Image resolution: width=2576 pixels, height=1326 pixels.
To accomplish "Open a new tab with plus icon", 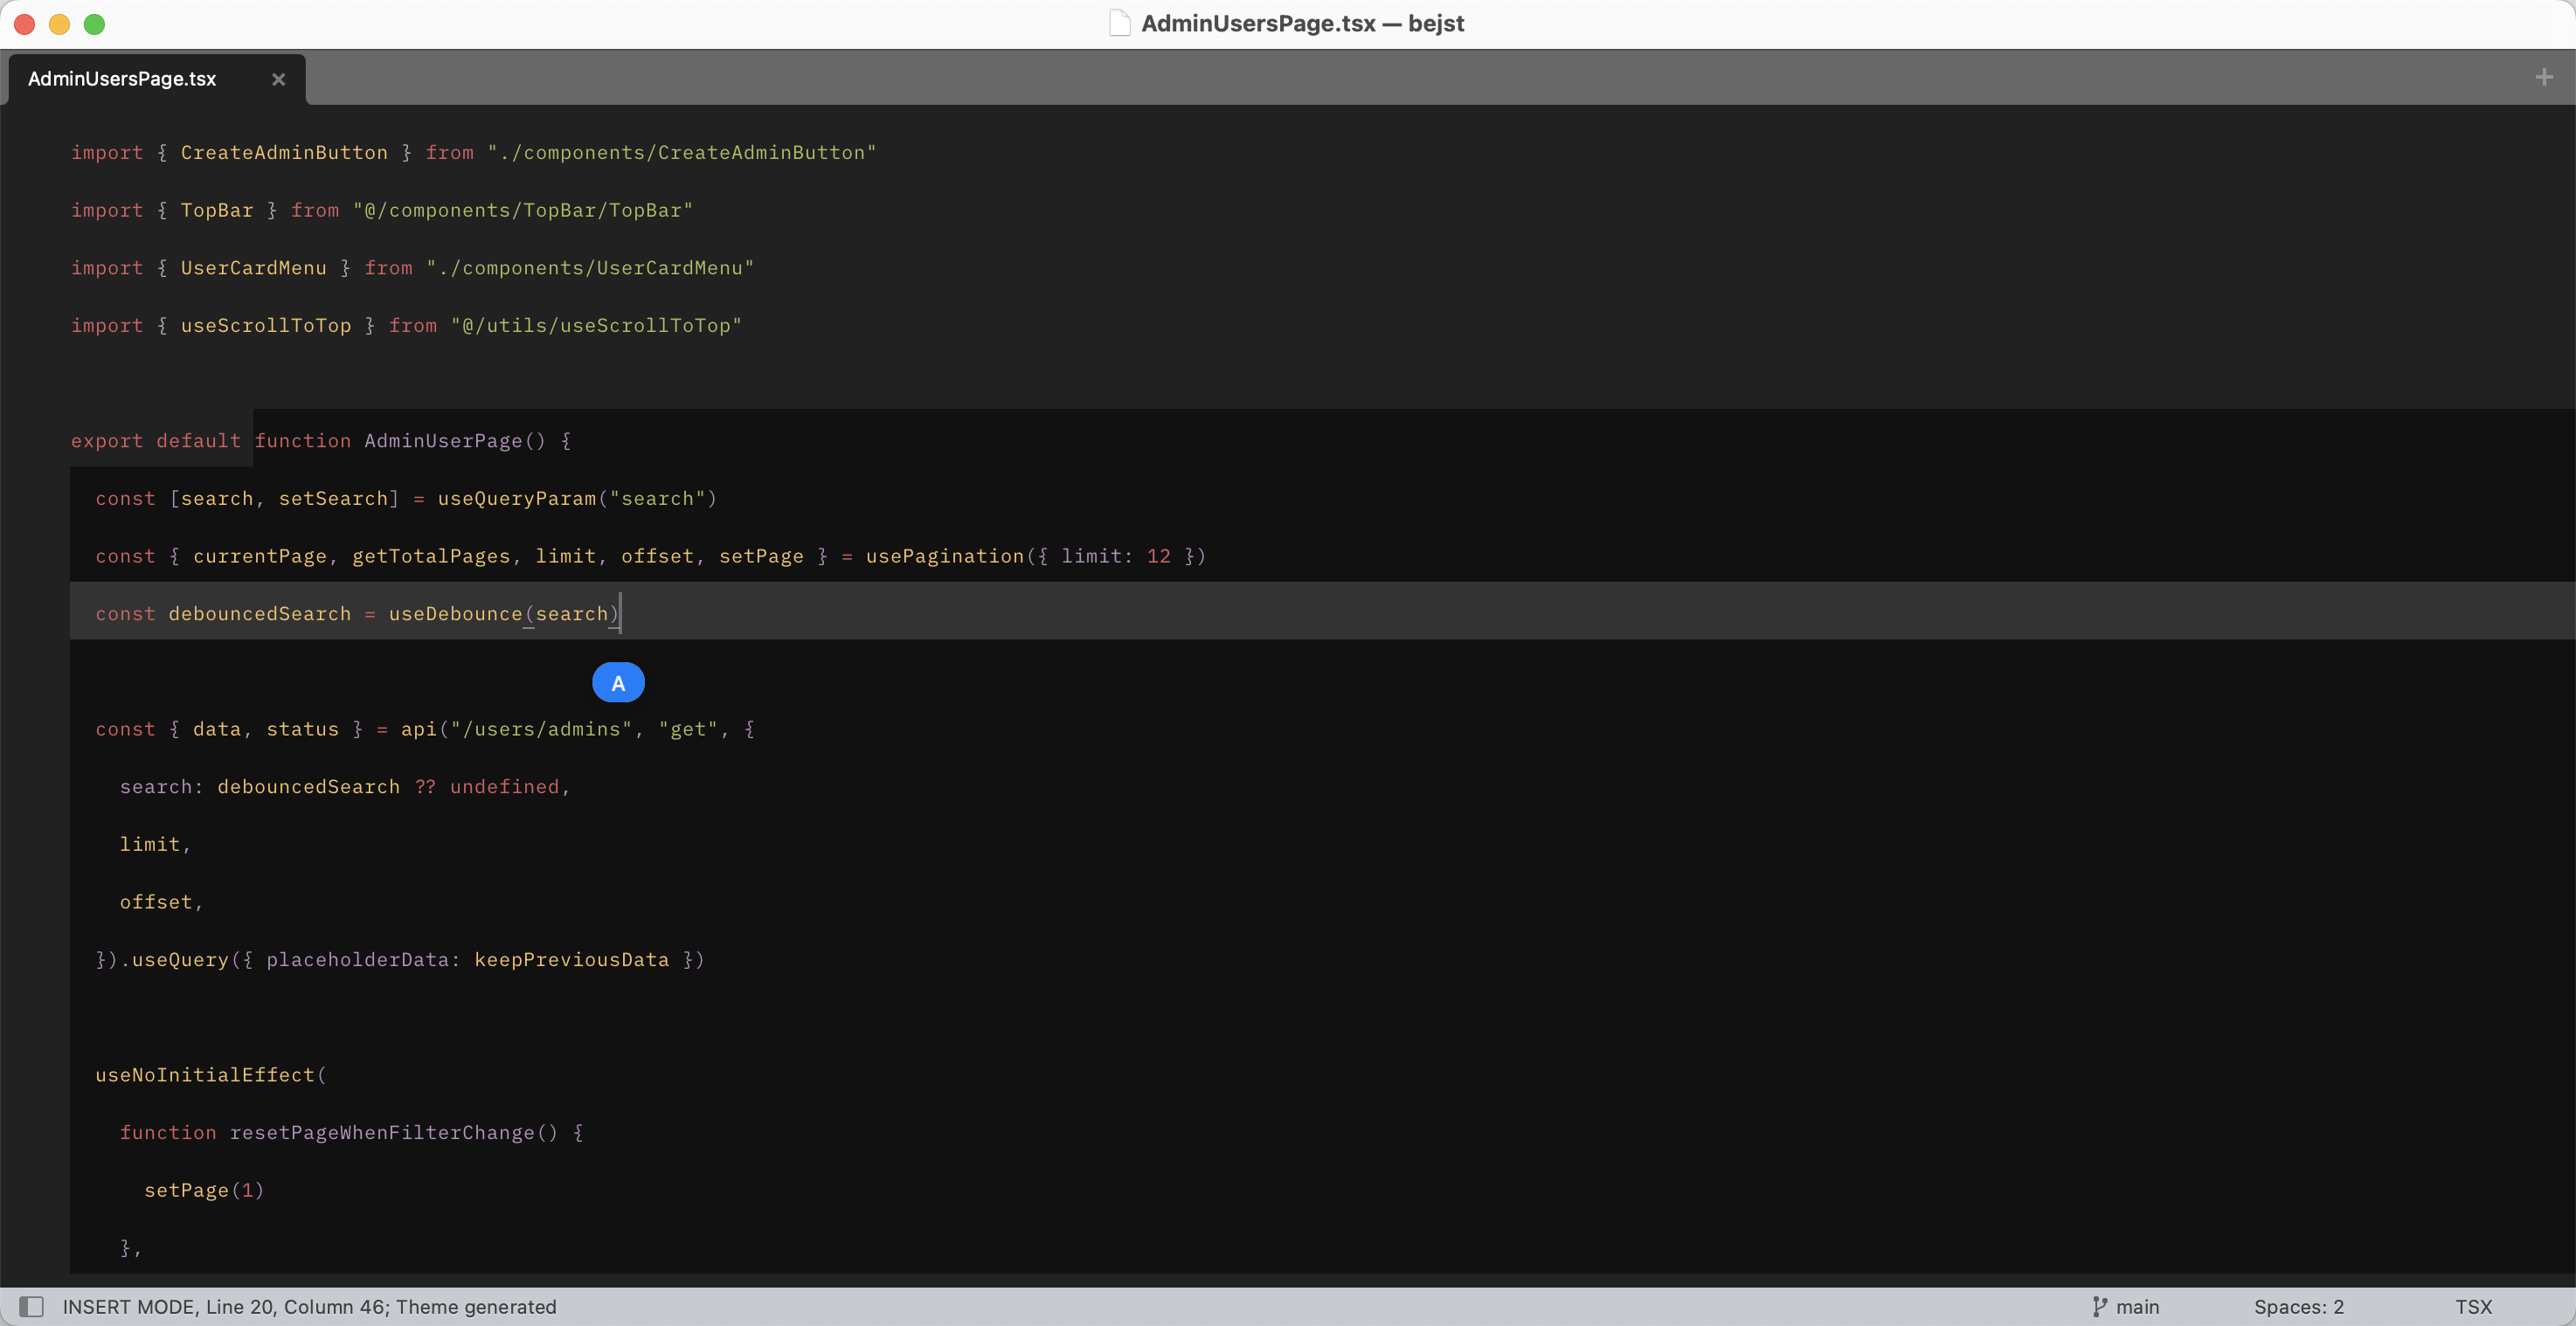I will 2544,77.
